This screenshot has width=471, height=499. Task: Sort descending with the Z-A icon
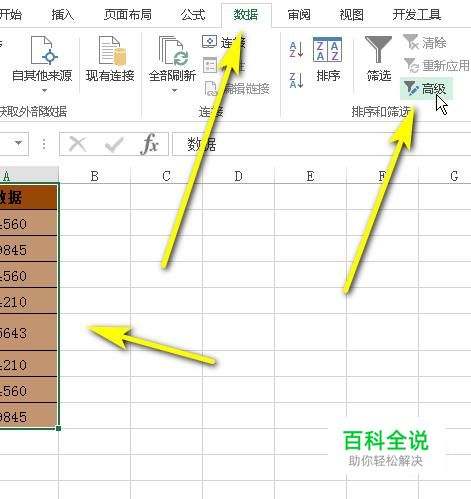pyautogui.click(x=296, y=80)
